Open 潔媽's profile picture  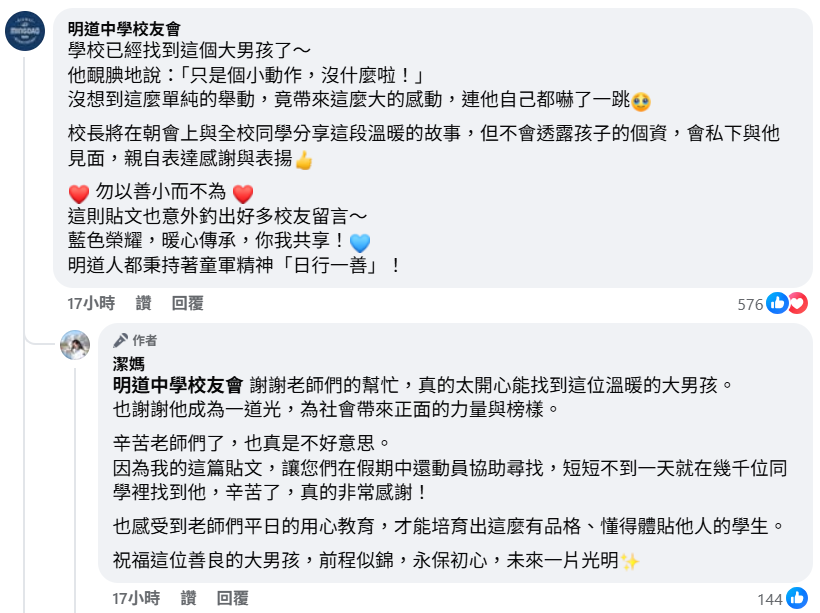point(76,343)
